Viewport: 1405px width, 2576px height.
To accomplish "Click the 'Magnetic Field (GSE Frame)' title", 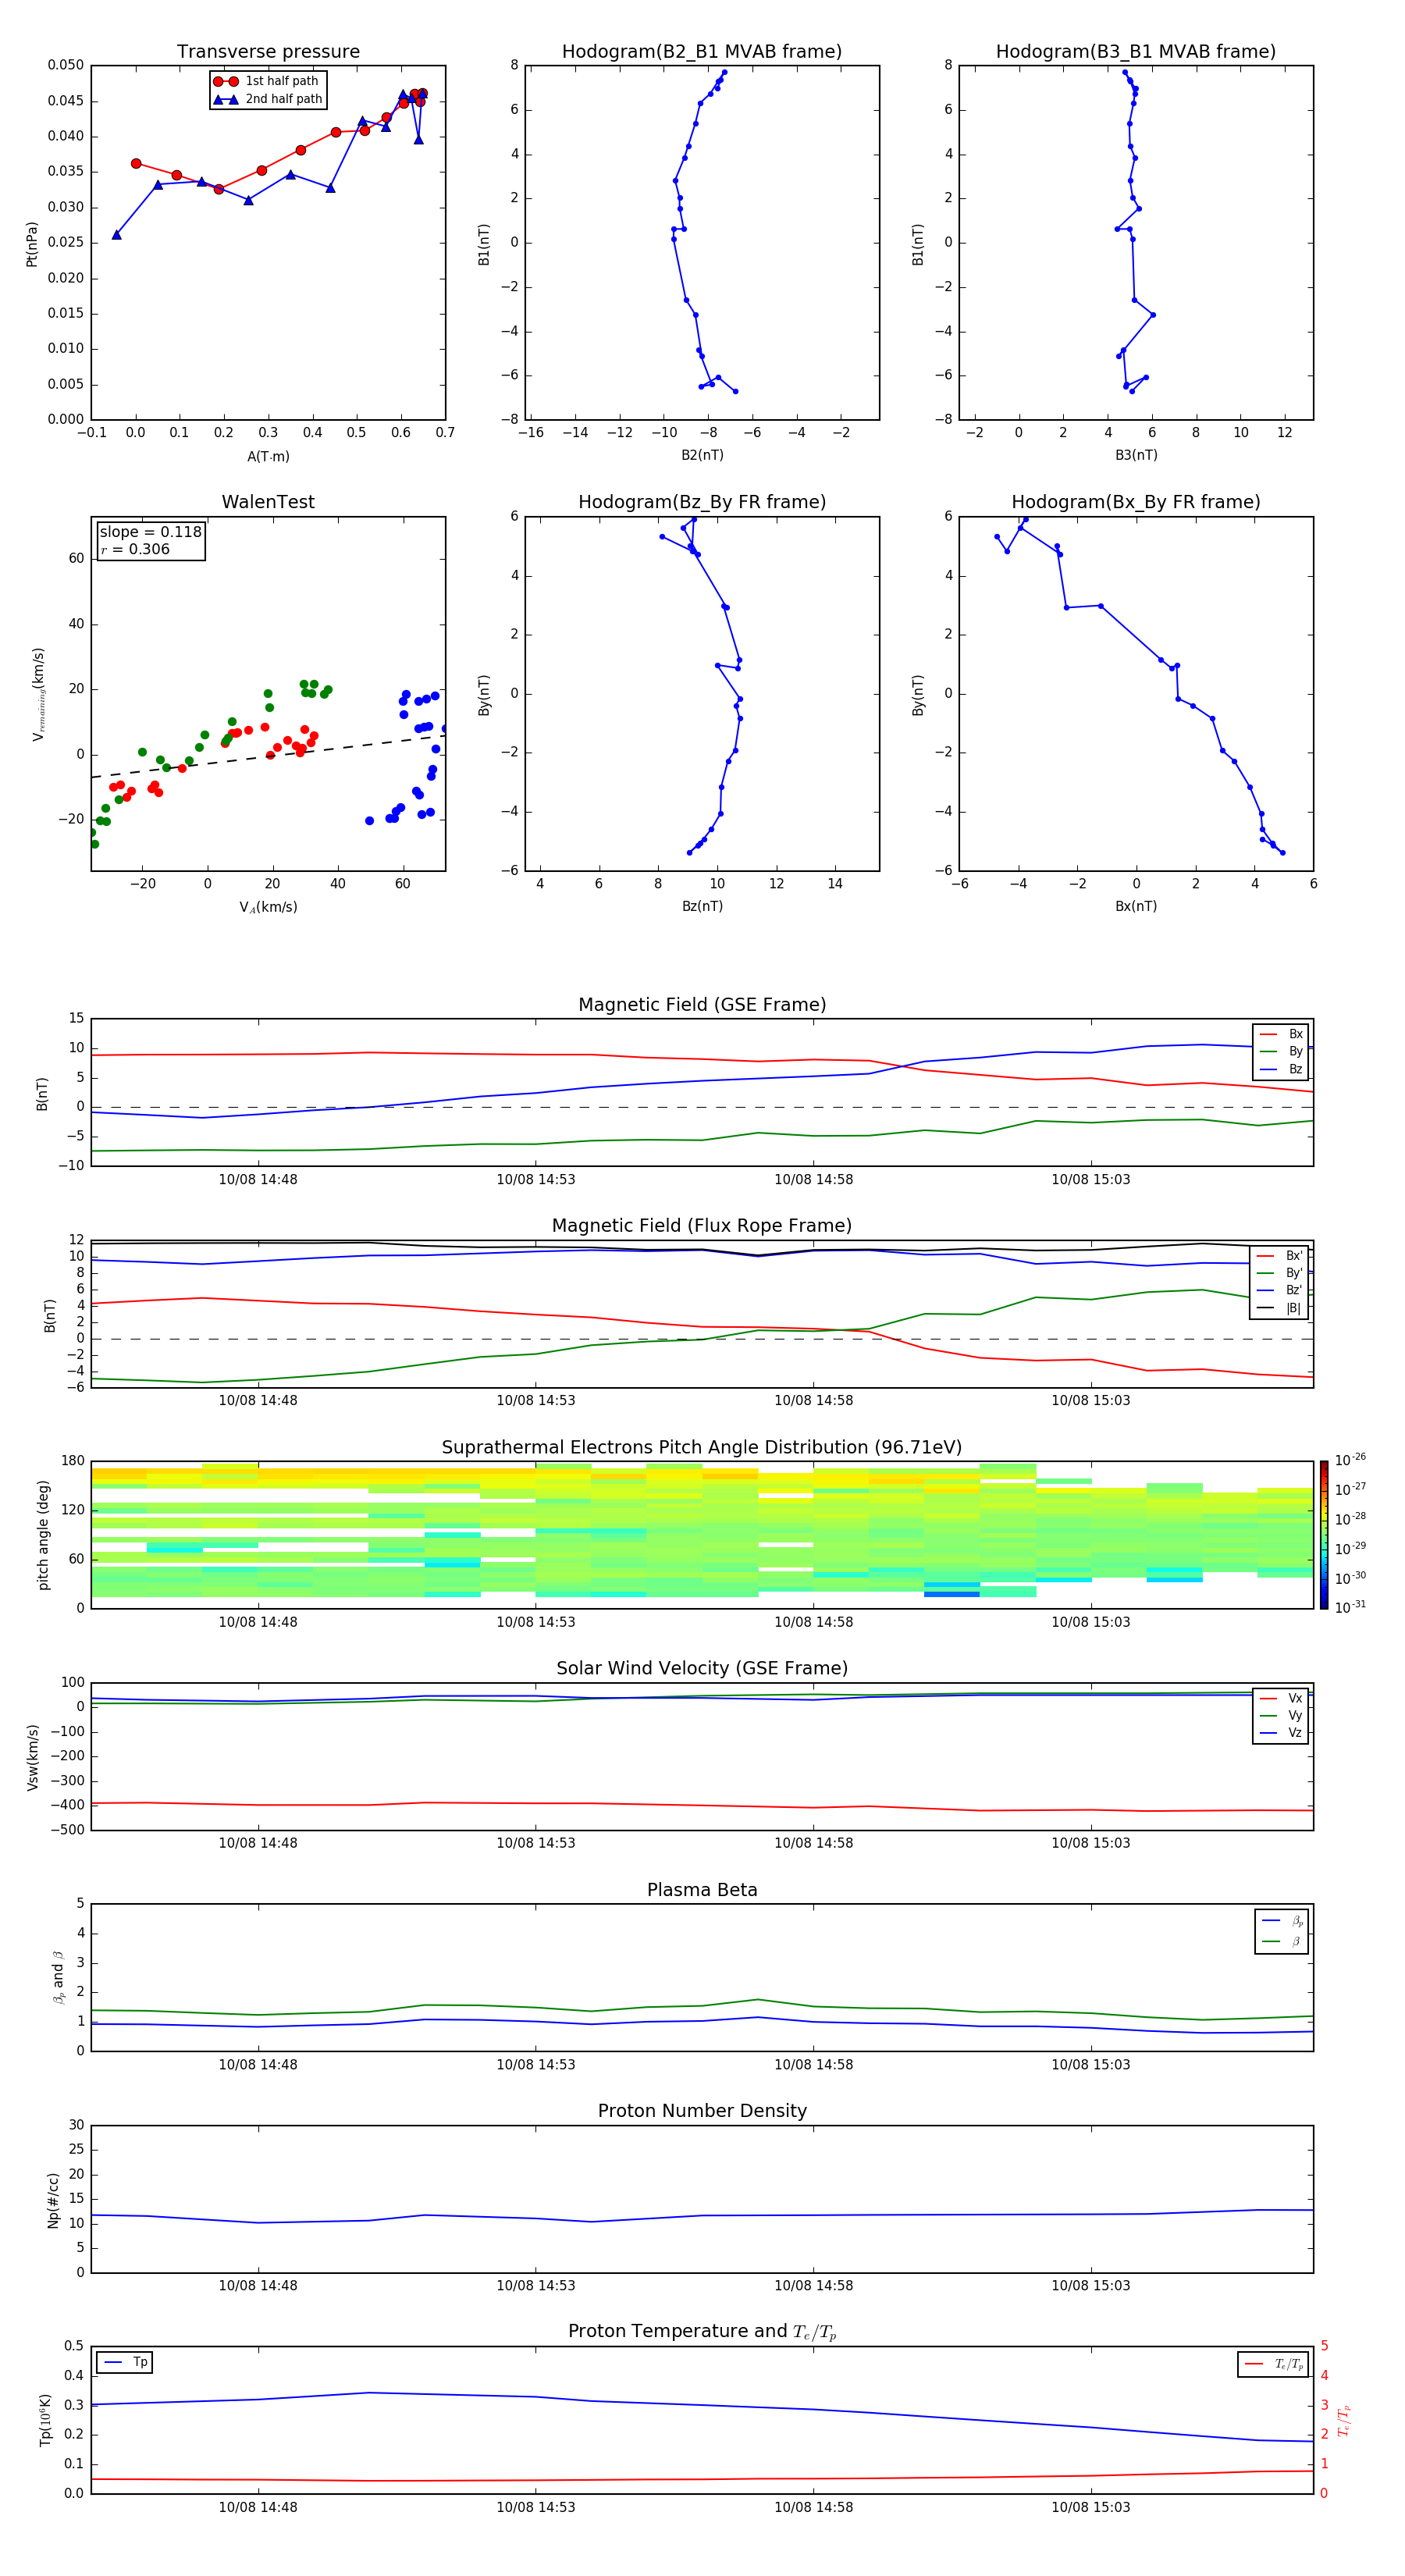I will [x=702, y=1005].
